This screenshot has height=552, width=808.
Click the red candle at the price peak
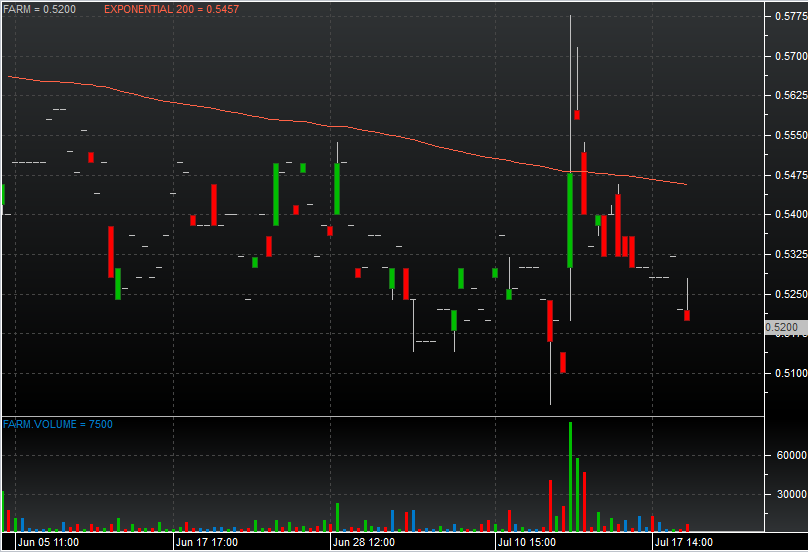click(x=577, y=114)
